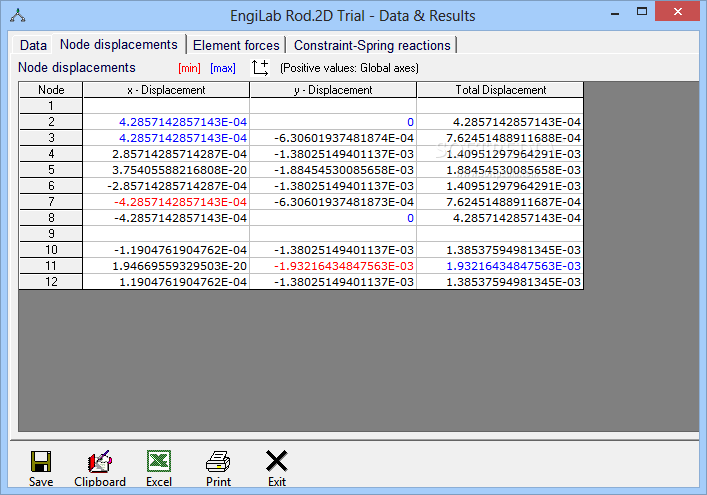Screen dimensions: 707x495
Task: Click node 12 total displacement 1.38537594981345E-03
Action: point(500,282)
